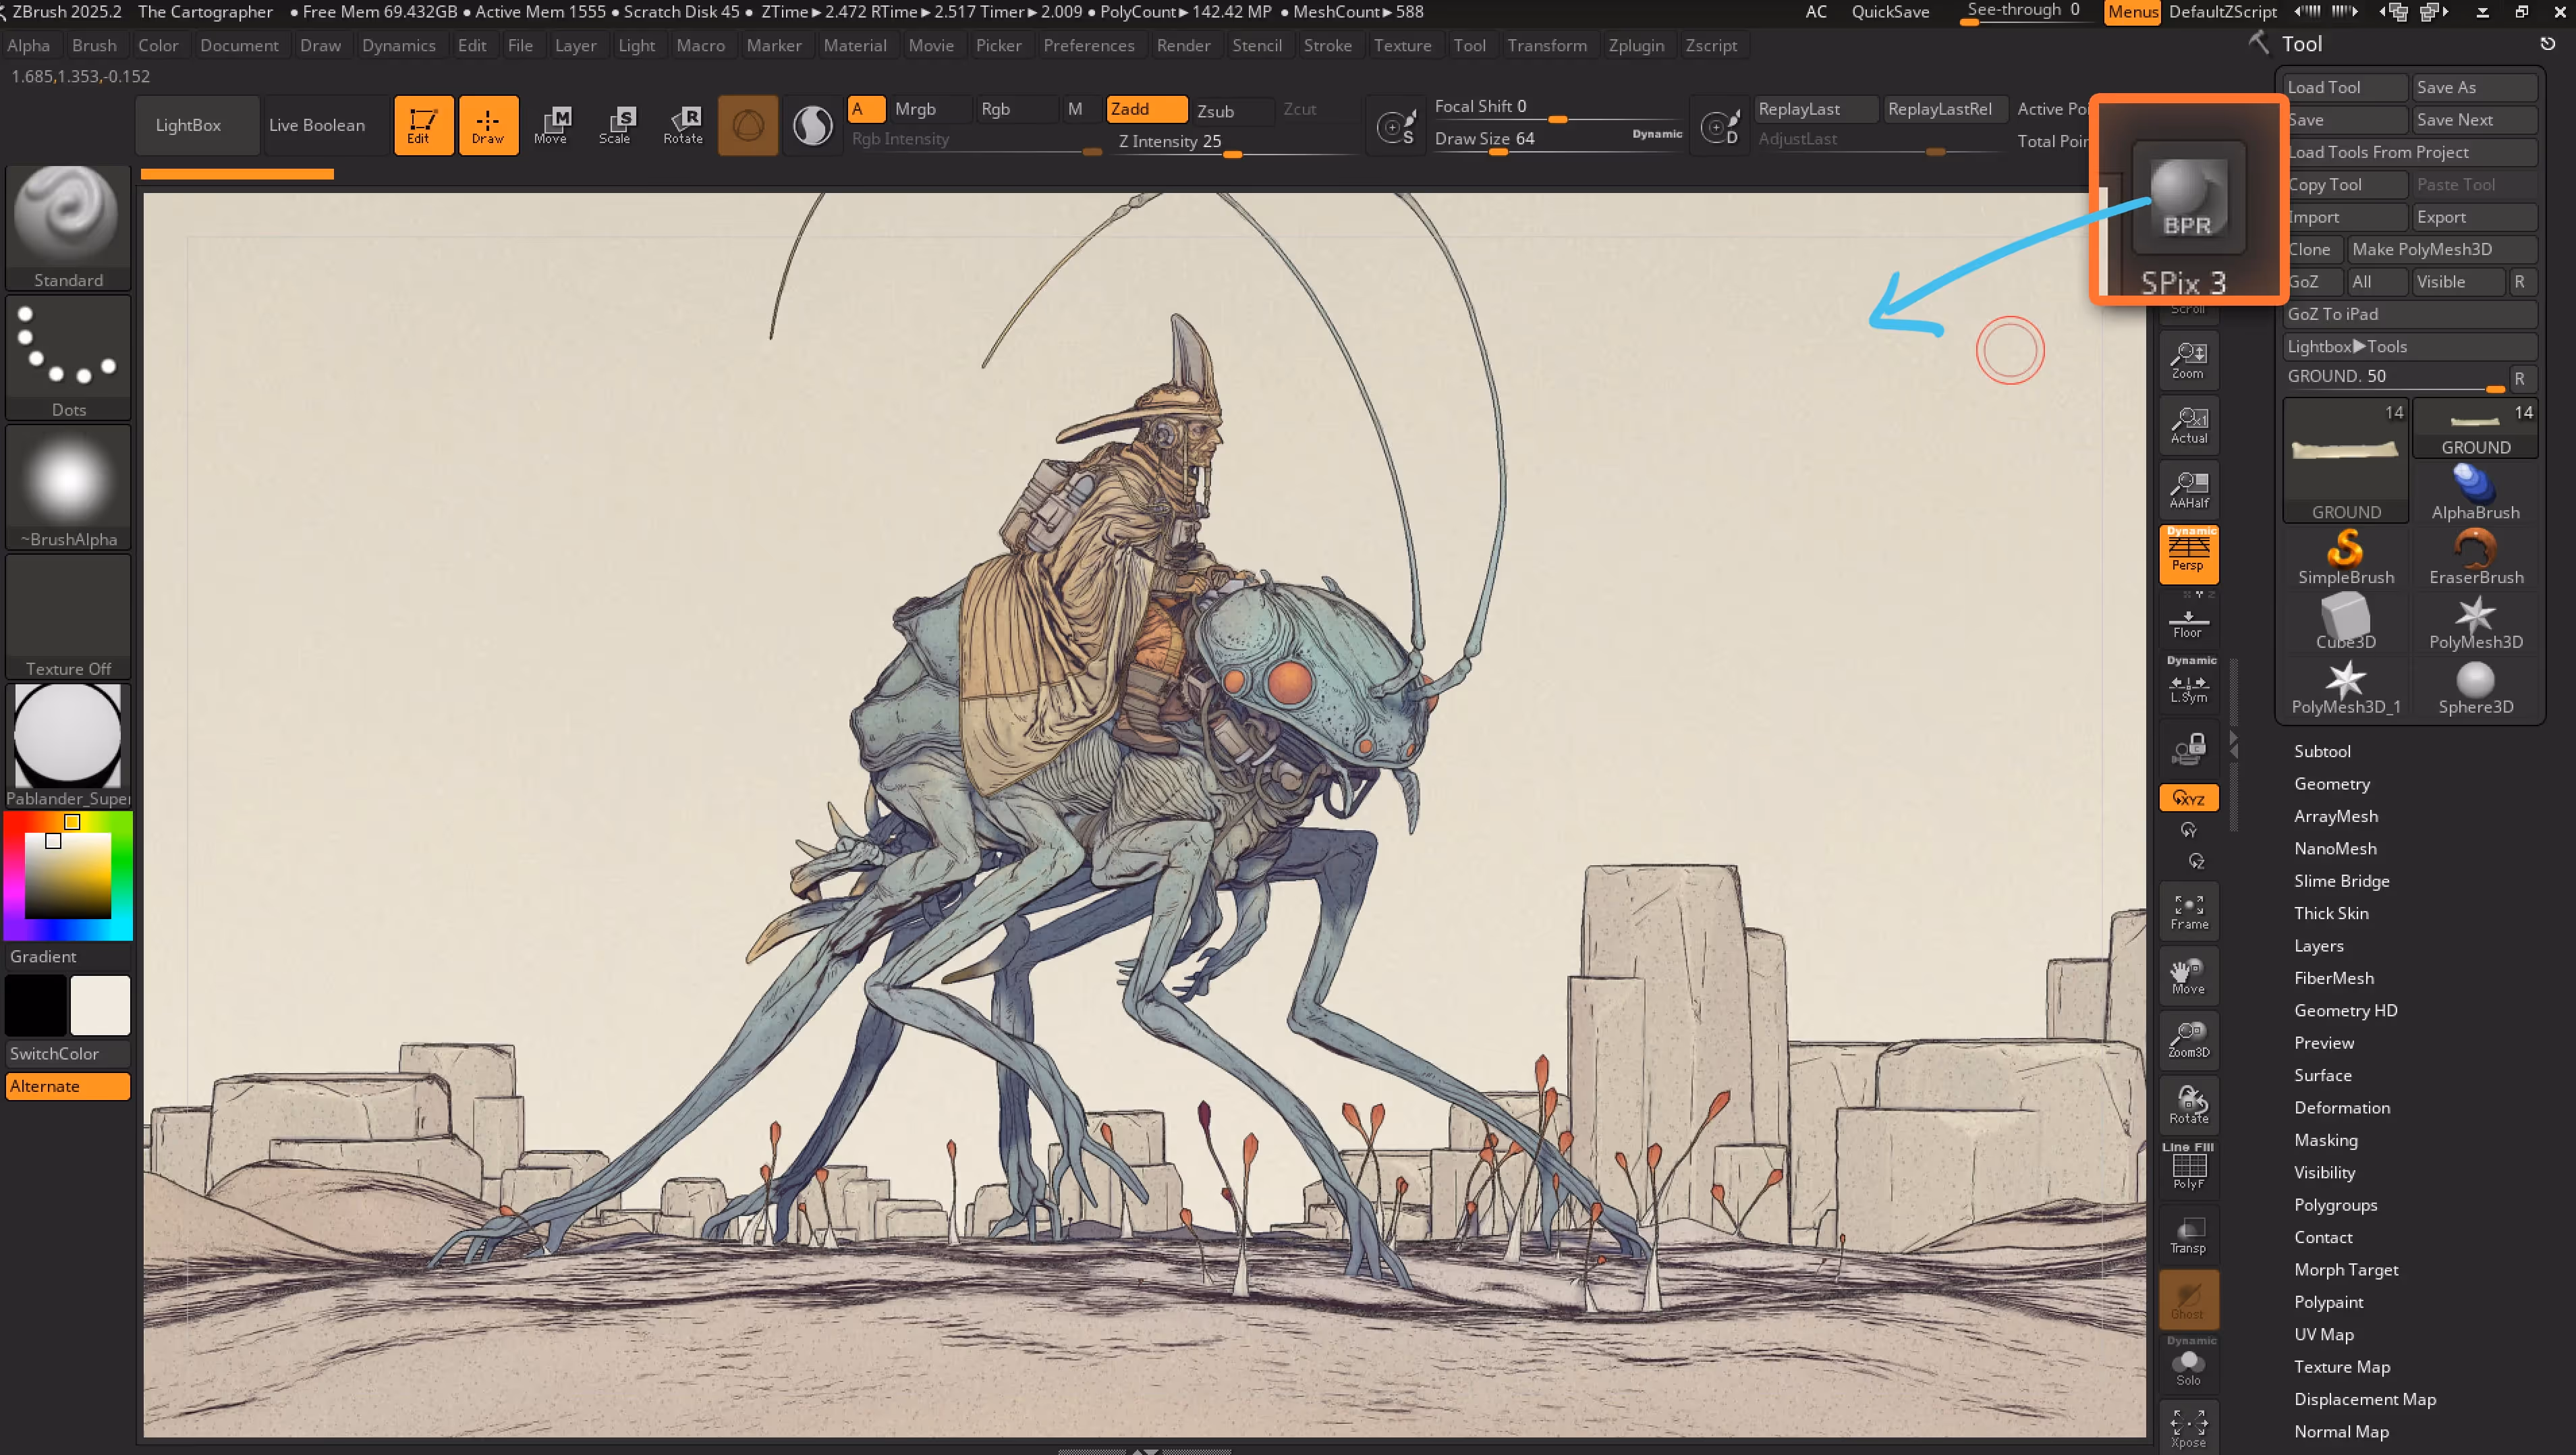The height and width of the screenshot is (1455, 2576).
Task: Click the Frame view icon
Action: [2189, 911]
